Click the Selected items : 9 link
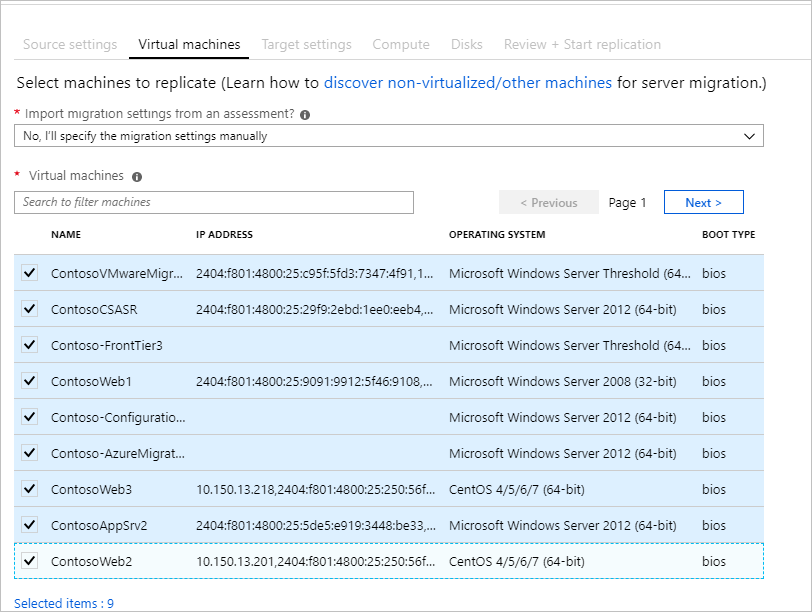 (x=64, y=603)
